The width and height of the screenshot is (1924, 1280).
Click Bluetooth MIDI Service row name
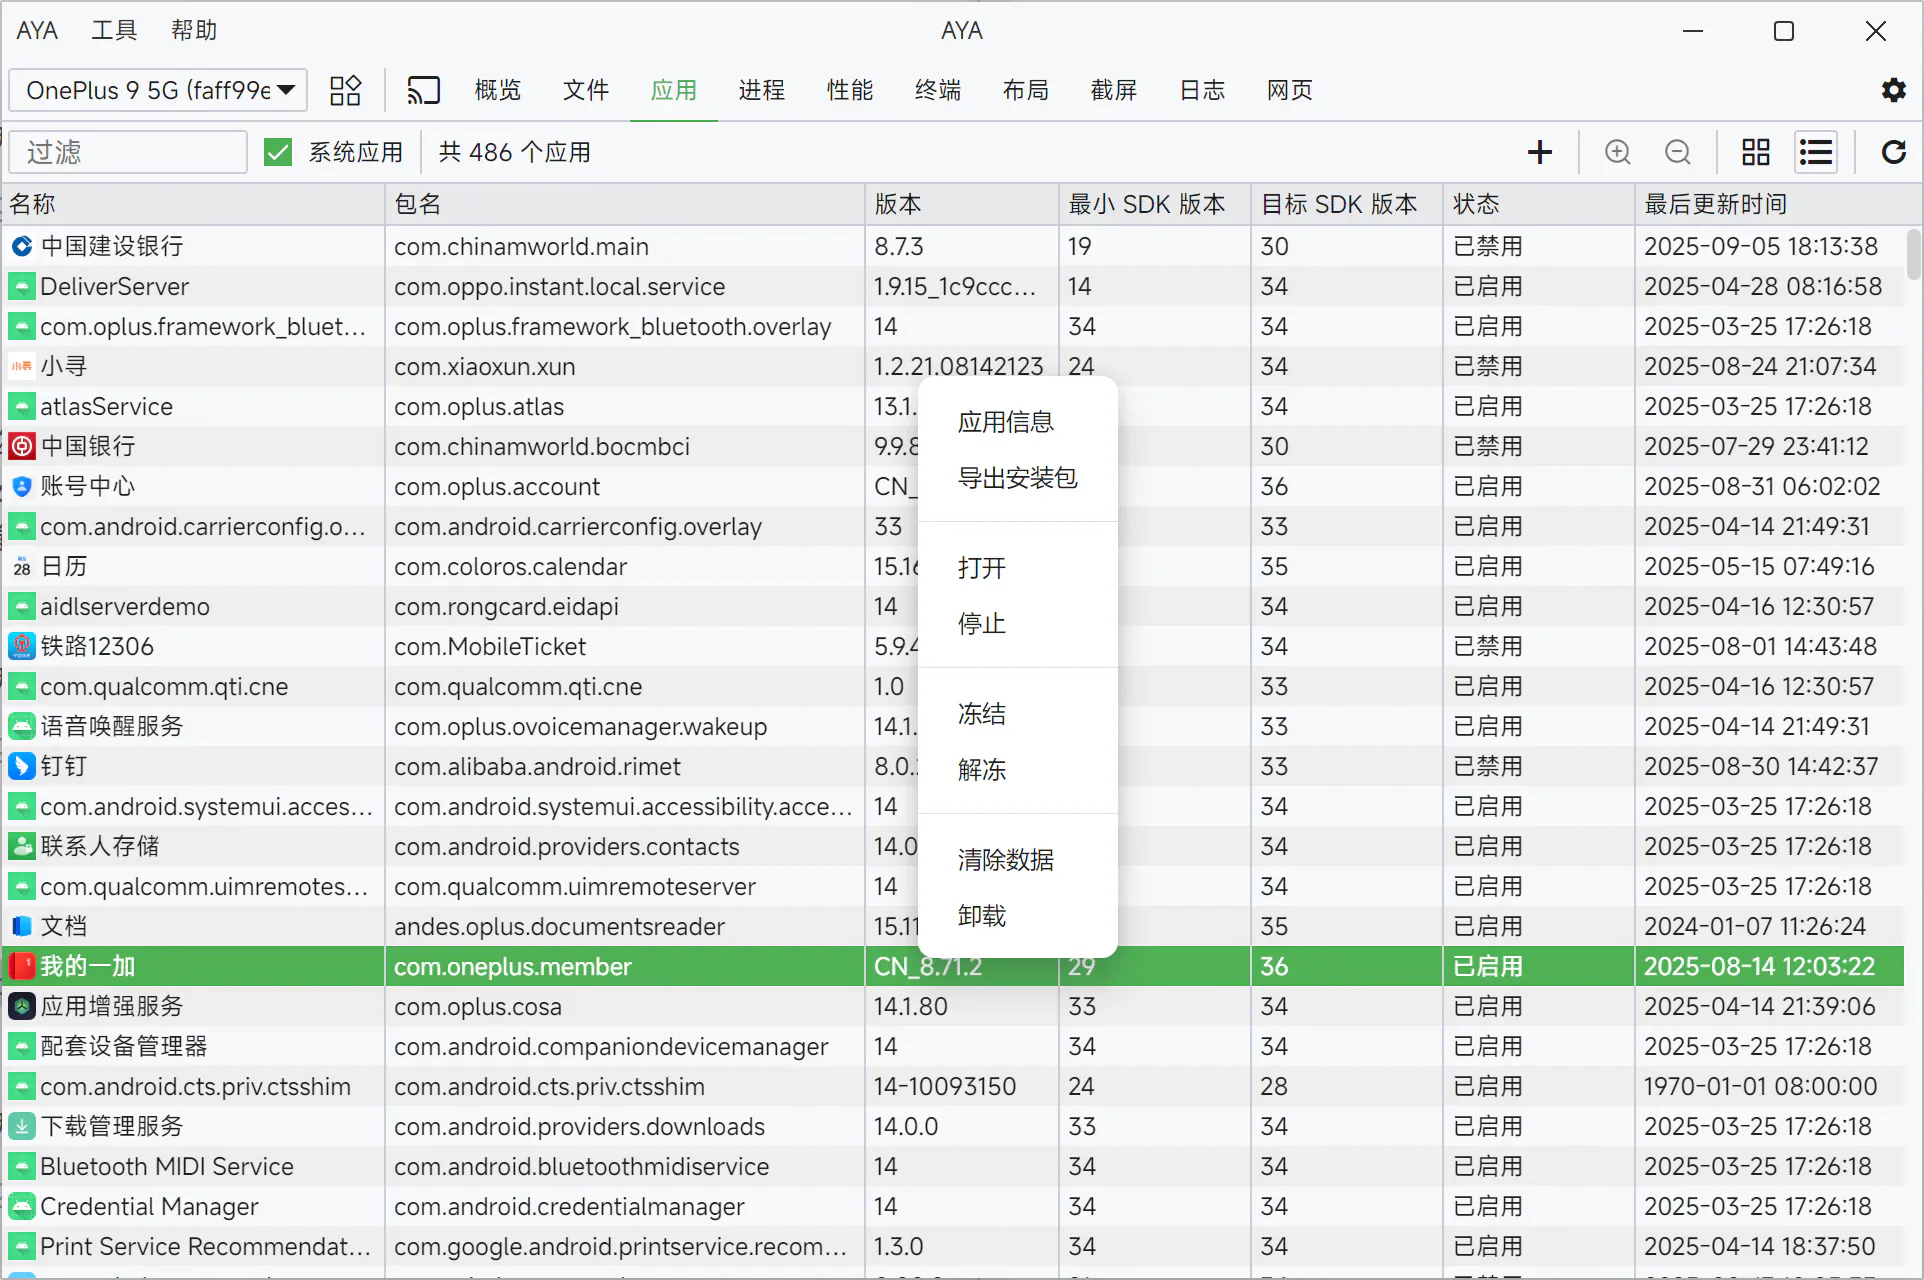click(x=167, y=1166)
